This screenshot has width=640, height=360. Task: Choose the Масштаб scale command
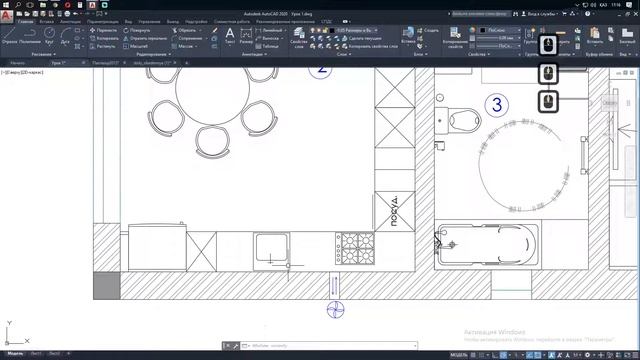coord(136,46)
